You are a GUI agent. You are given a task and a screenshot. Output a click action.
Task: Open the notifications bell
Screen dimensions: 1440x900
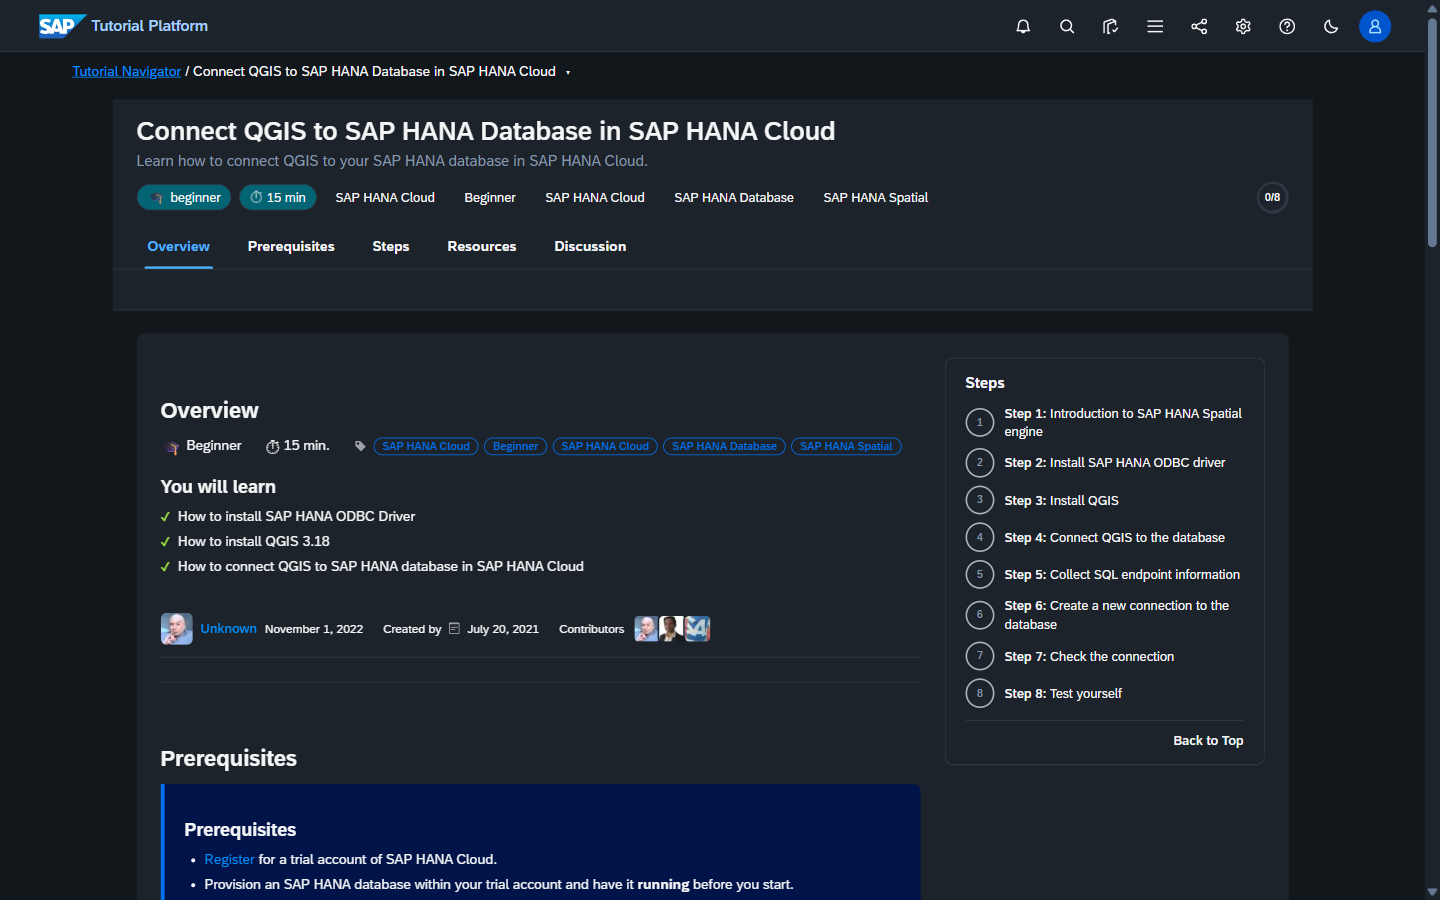[x=1023, y=27]
